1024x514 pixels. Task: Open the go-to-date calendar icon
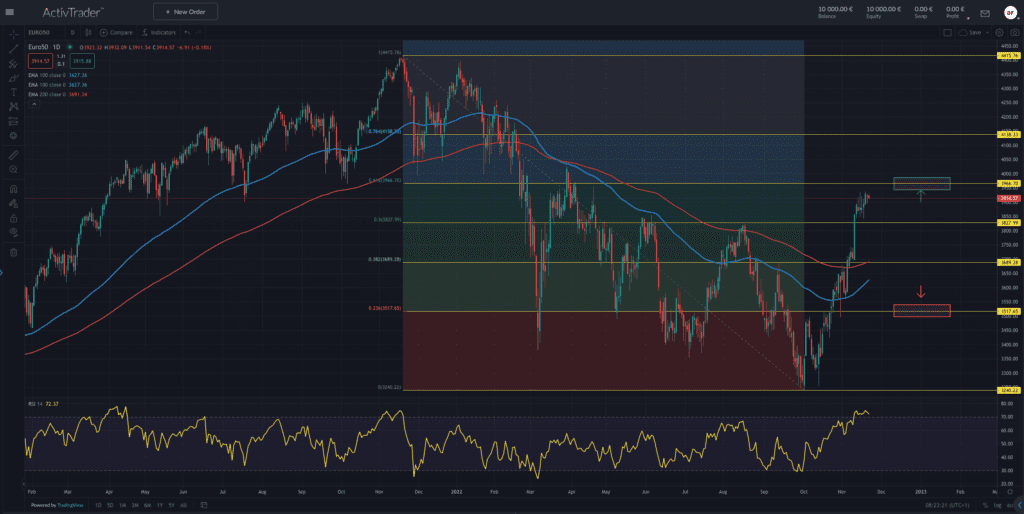tap(204, 505)
